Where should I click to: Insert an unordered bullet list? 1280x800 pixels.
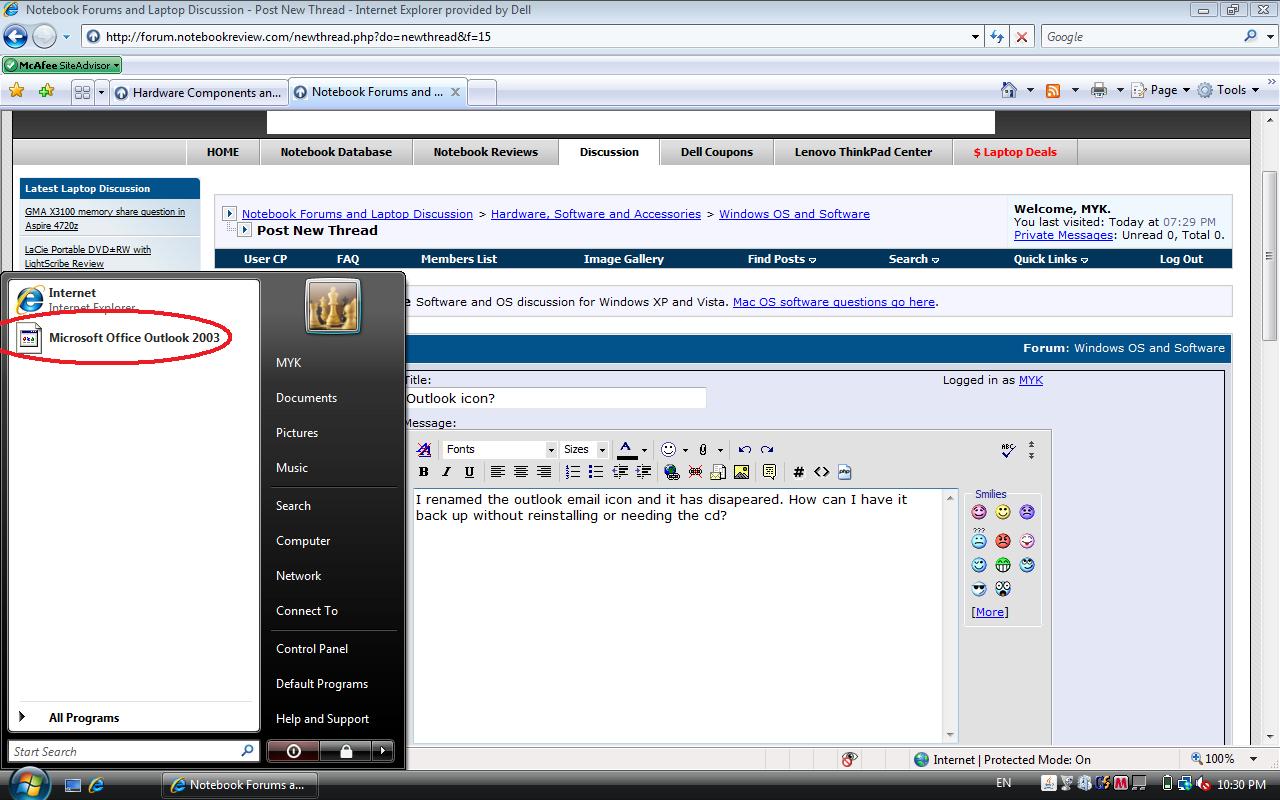pos(596,472)
